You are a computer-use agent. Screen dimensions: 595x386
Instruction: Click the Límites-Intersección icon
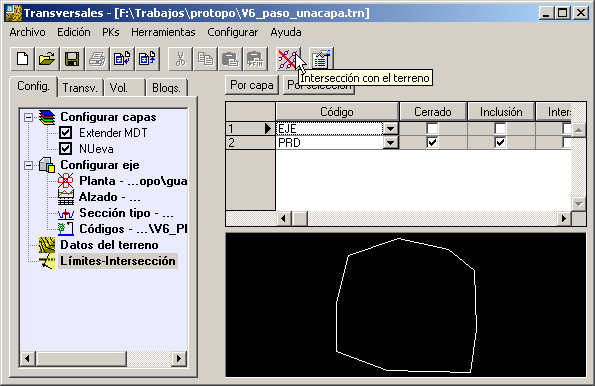point(47,262)
